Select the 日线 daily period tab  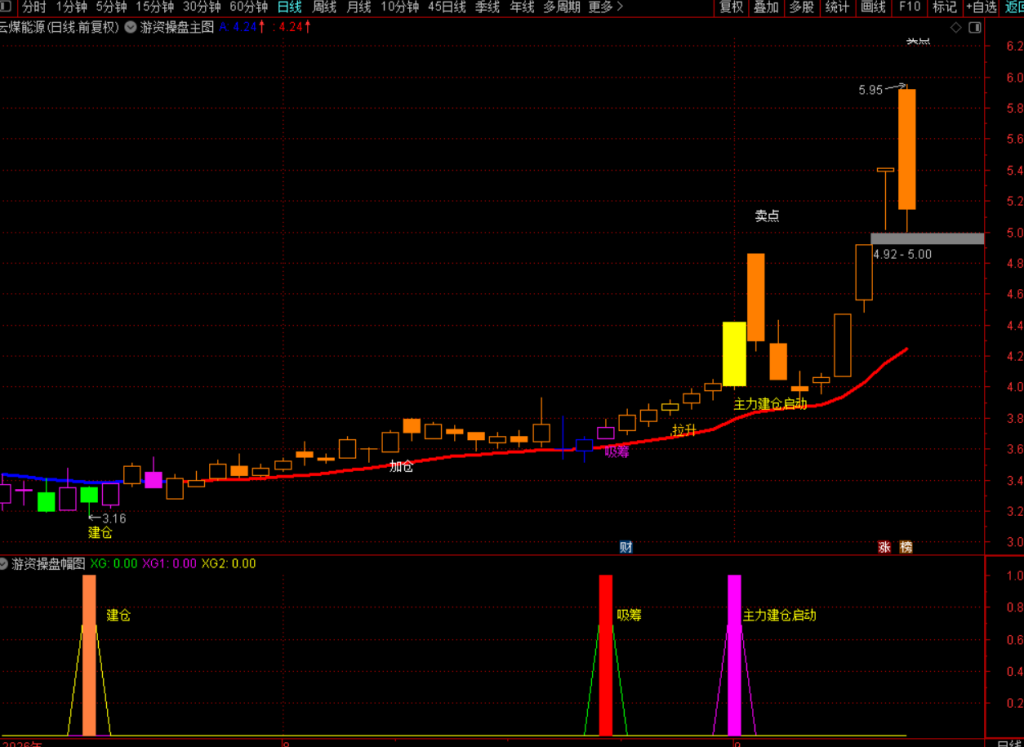point(289,7)
